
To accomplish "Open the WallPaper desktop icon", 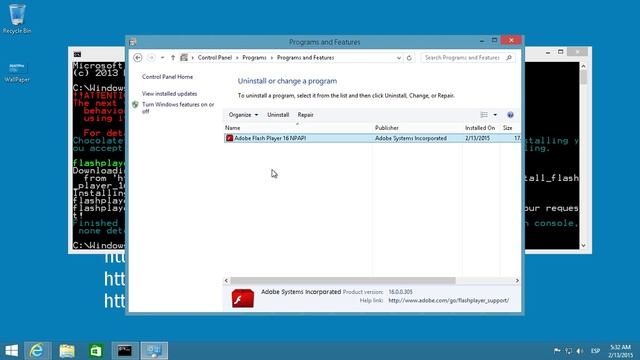I will [x=17, y=73].
